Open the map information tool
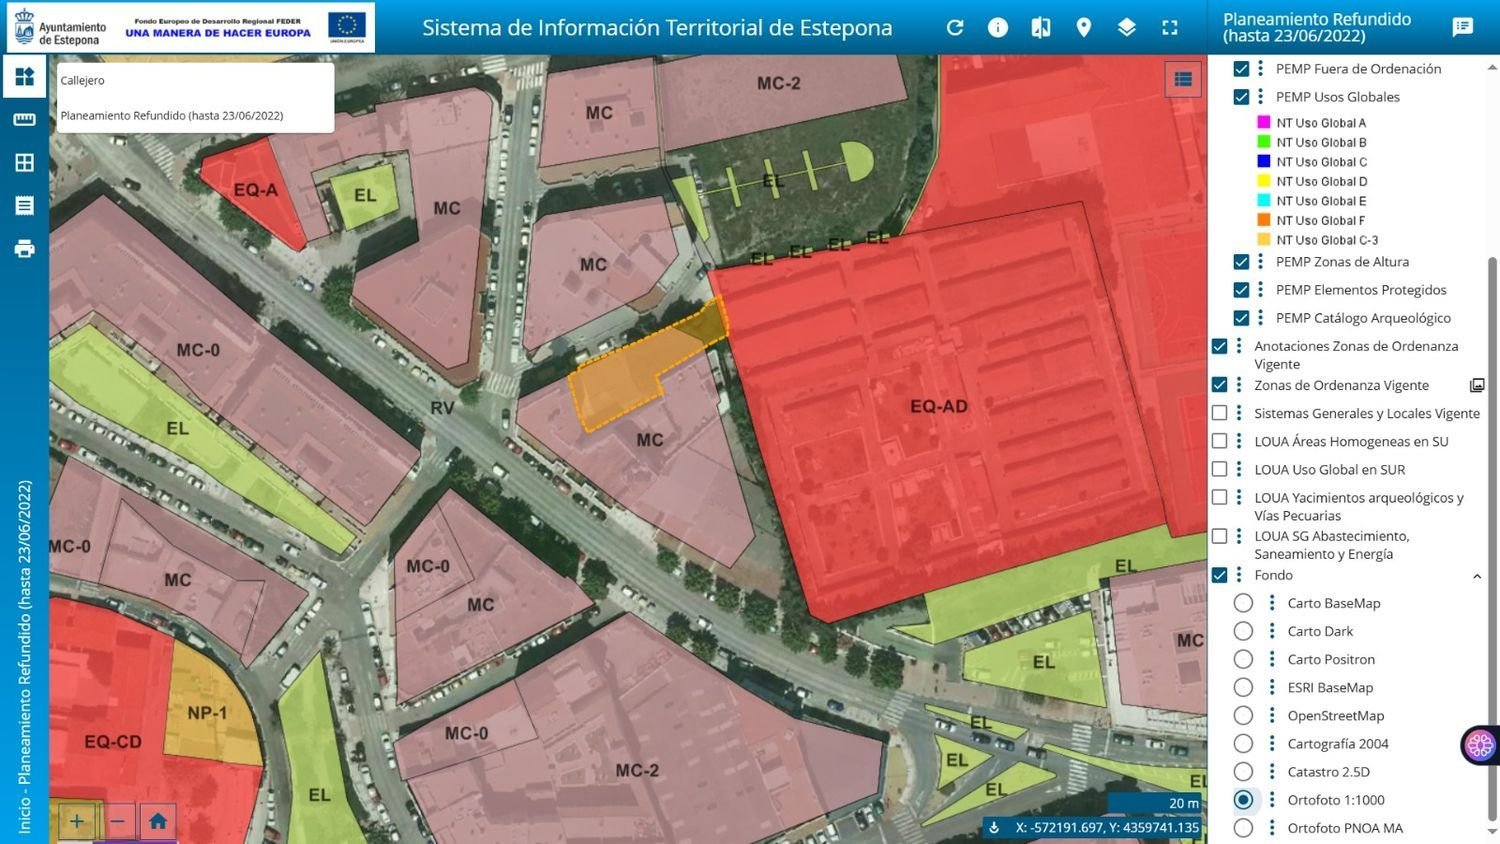Image resolution: width=1500 pixels, height=844 pixels. (x=997, y=27)
